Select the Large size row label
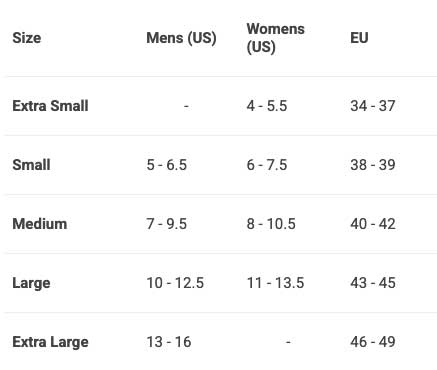 (31, 283)
